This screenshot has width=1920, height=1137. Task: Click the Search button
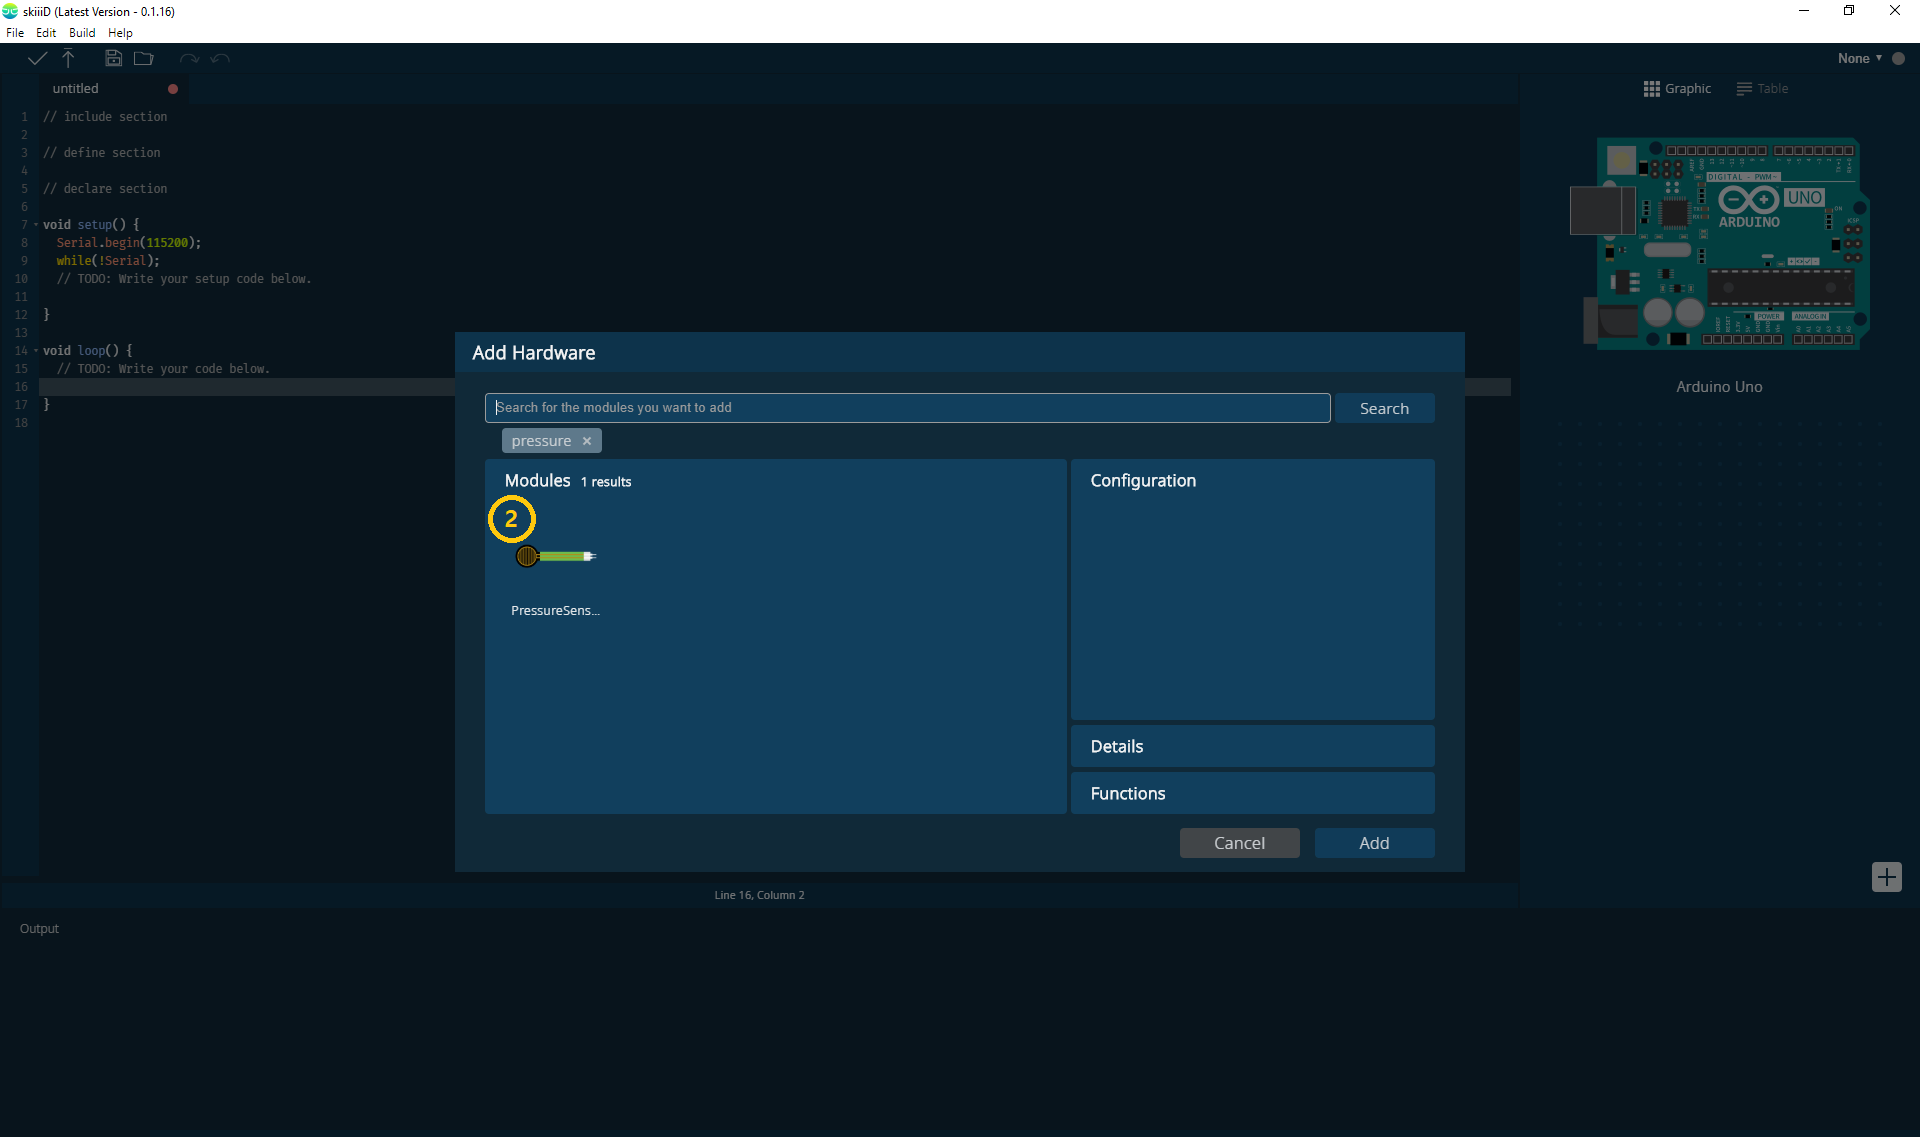[1384, 407]
